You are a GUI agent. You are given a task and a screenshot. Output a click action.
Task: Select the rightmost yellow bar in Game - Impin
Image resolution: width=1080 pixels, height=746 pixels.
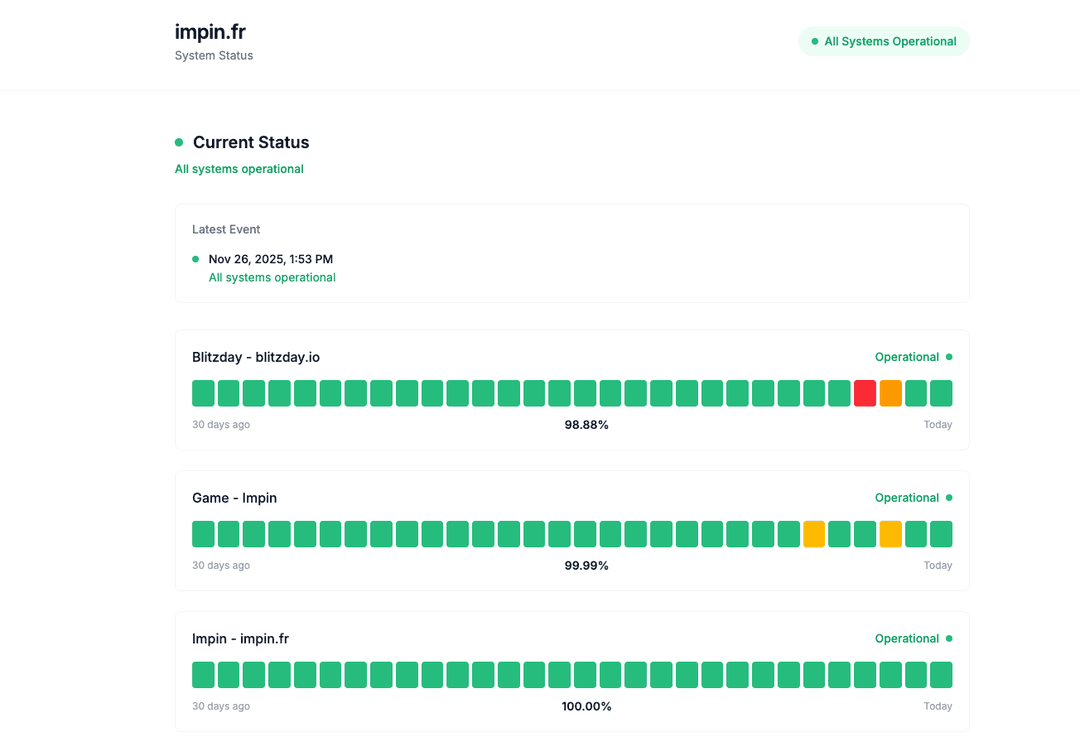click(x=890, y=534)
